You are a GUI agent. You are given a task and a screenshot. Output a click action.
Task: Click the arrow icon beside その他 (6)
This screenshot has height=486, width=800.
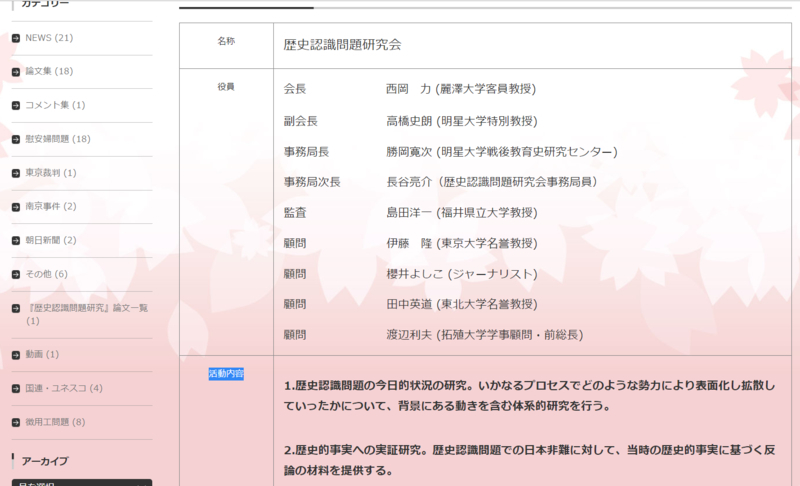point(16,274)
